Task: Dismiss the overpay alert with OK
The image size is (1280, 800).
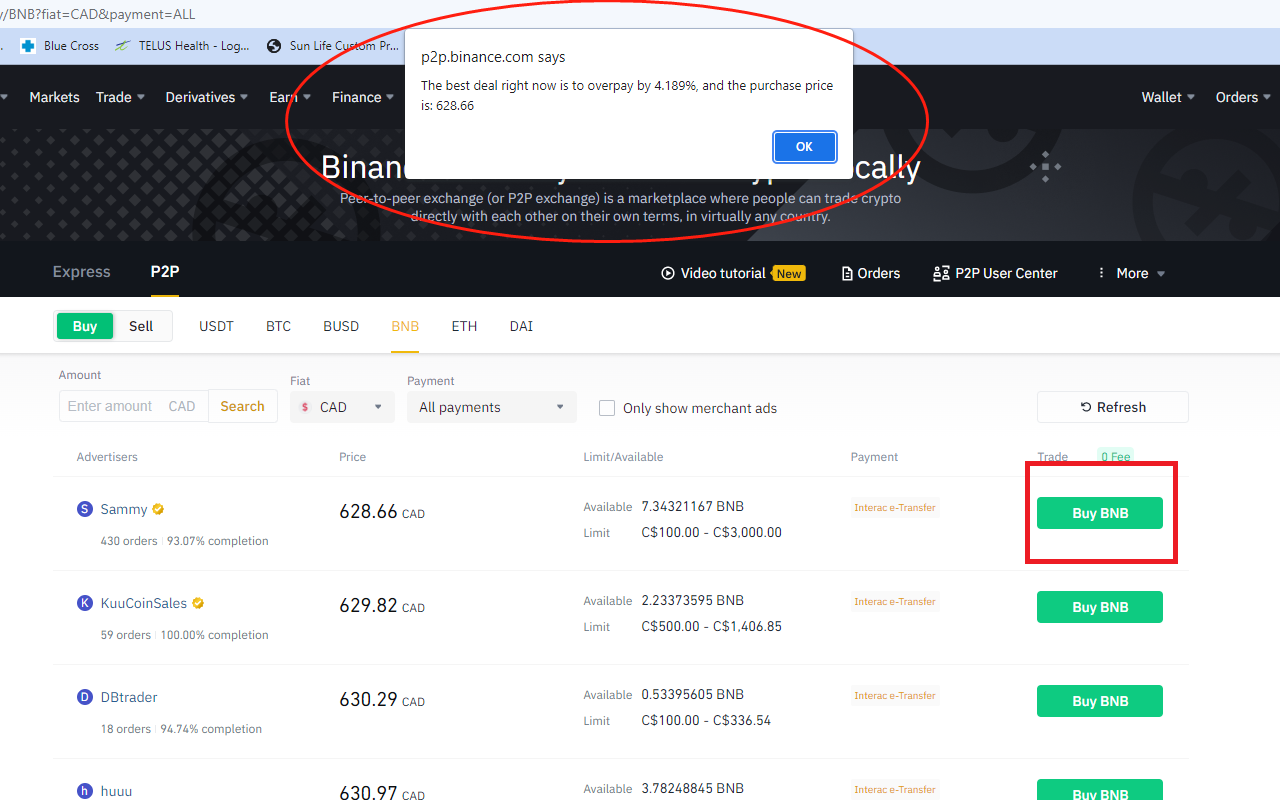Action: pyautogui.click(x=804, y=146)
